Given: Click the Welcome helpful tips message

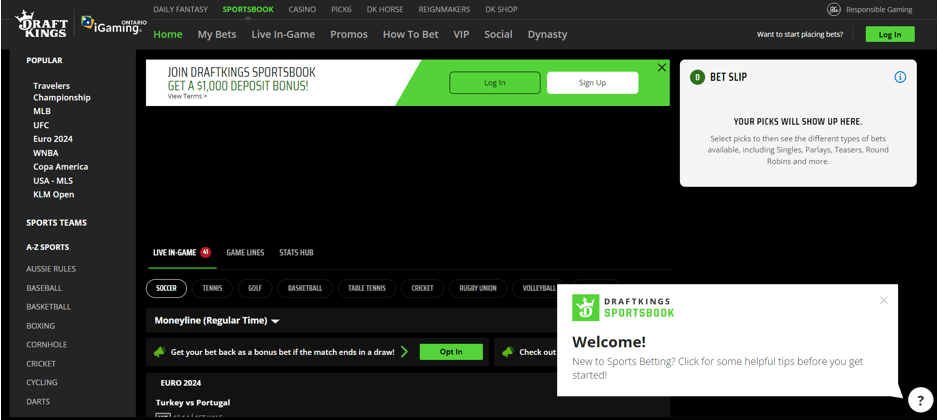Looking at the screenshot, I should (x=717, y=368).
